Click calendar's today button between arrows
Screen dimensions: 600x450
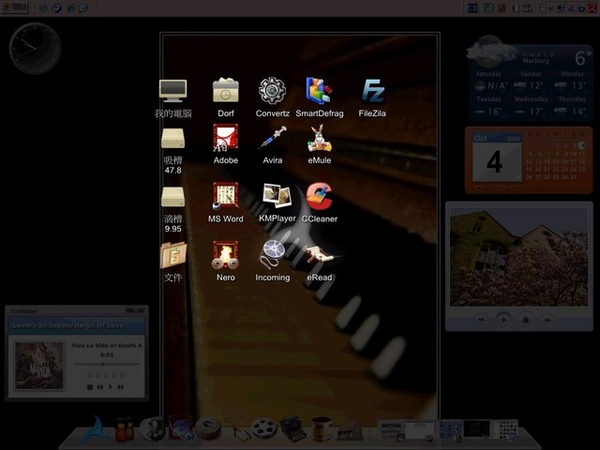(x=496, y=188)
